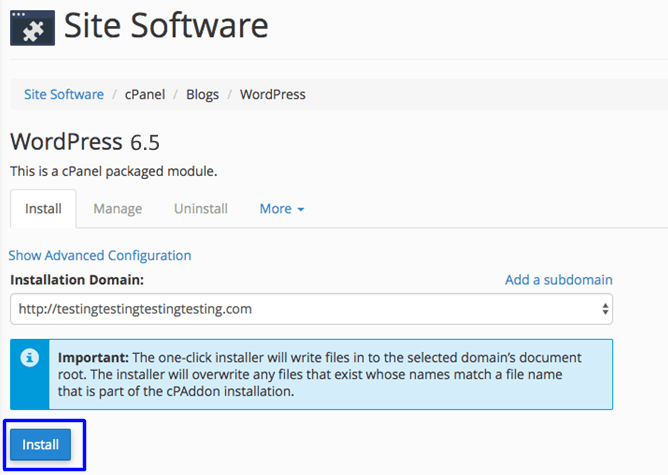Switch to the Install tab
Screen dimensions: 668x475
coord(43,209)
